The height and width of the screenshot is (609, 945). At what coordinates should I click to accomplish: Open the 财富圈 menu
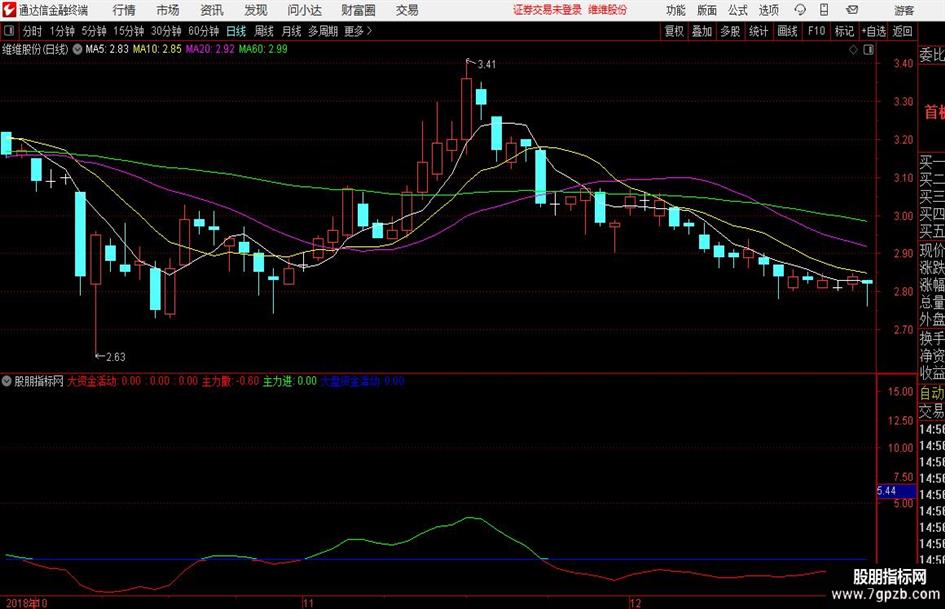(x=358, y=10)
